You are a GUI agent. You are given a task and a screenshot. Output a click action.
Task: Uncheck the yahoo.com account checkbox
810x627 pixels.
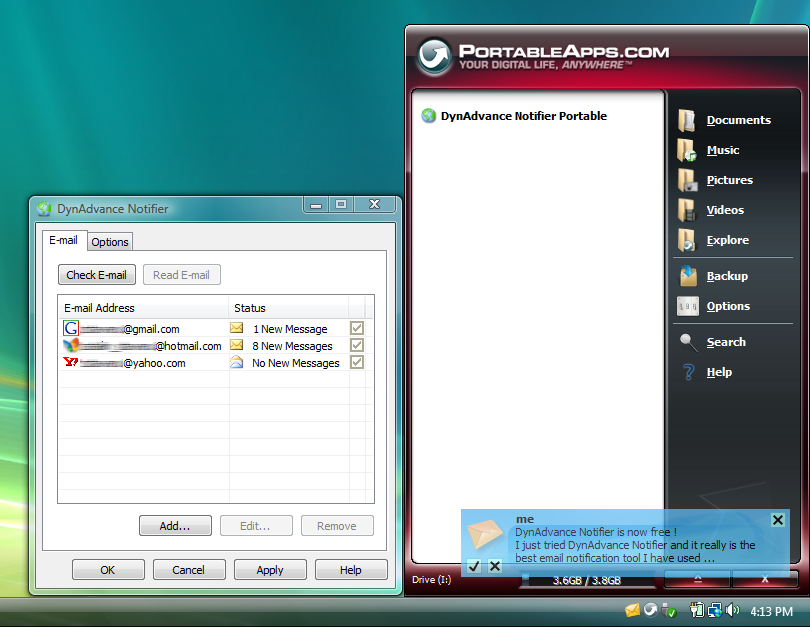pyautogui.click(x=356, y=362)
